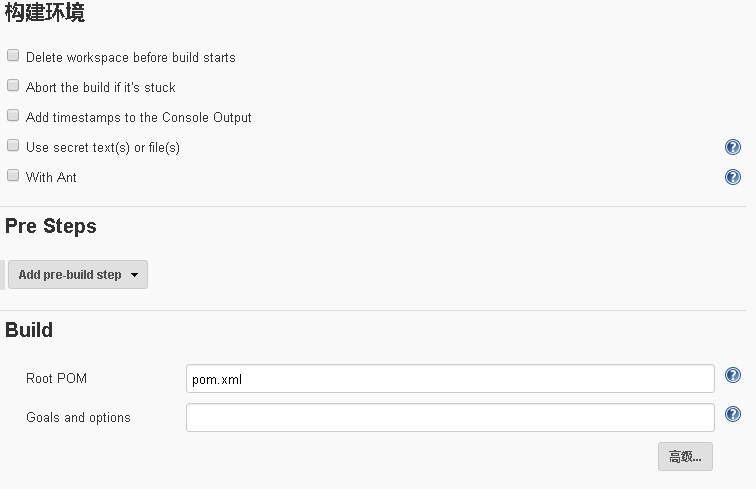Toggle Use secret text(s) or file(s) checkbox
The height and width of the screenshot is (489, 756).
pyautogui.click(x=13, y=145)
